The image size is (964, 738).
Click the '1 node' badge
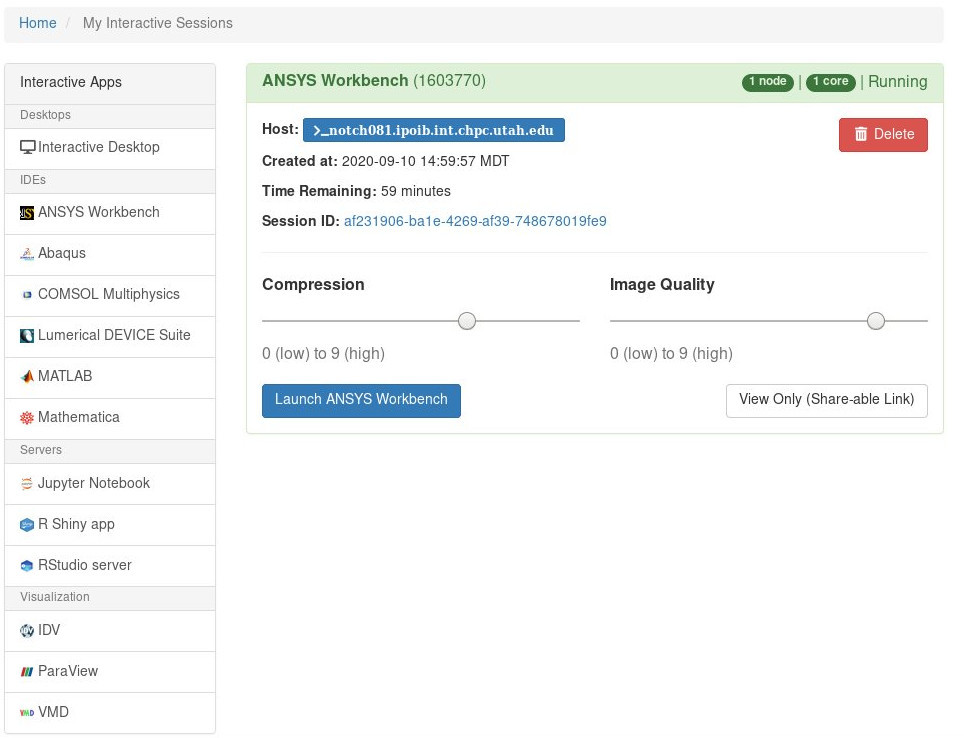[x=767, y=82]
